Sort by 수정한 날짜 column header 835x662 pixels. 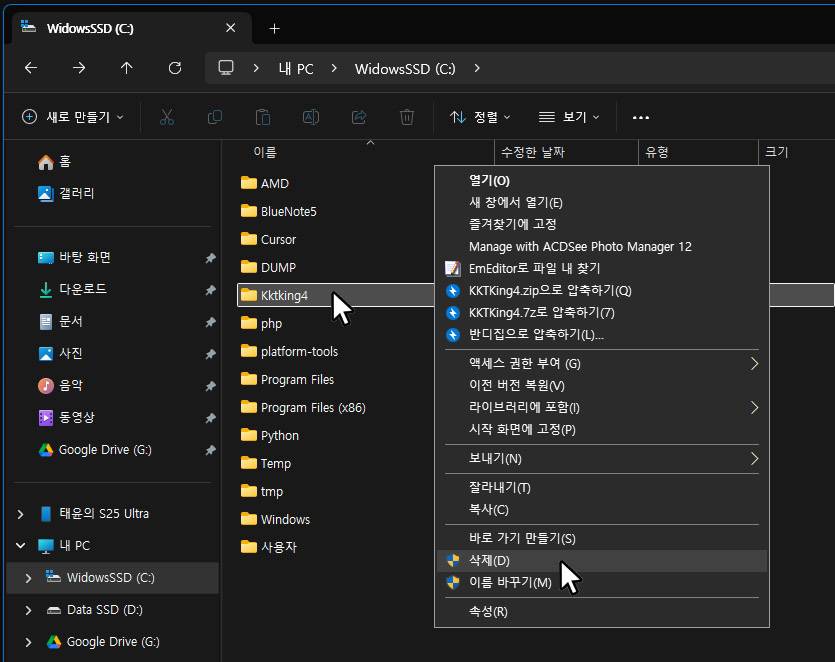pyautogui.click(x=533, y=152)
